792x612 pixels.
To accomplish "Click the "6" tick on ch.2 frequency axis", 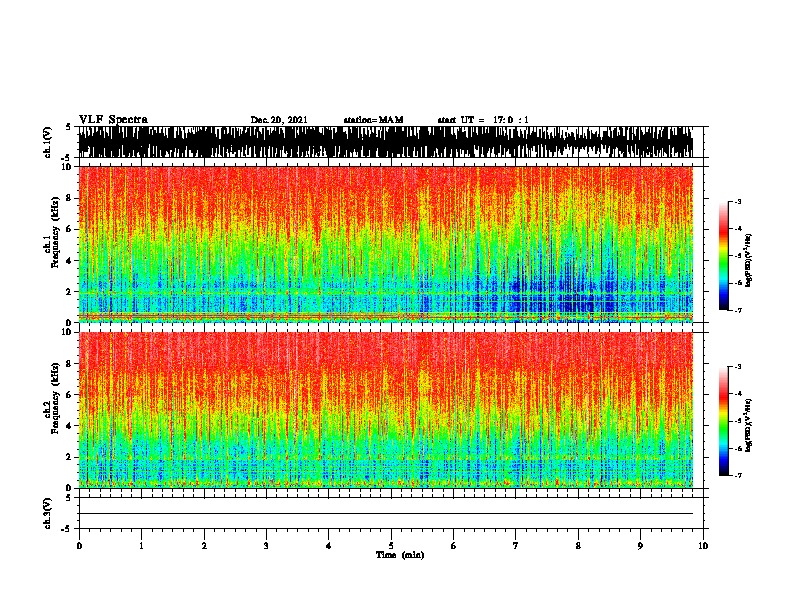I will click(x=69, y=395).
